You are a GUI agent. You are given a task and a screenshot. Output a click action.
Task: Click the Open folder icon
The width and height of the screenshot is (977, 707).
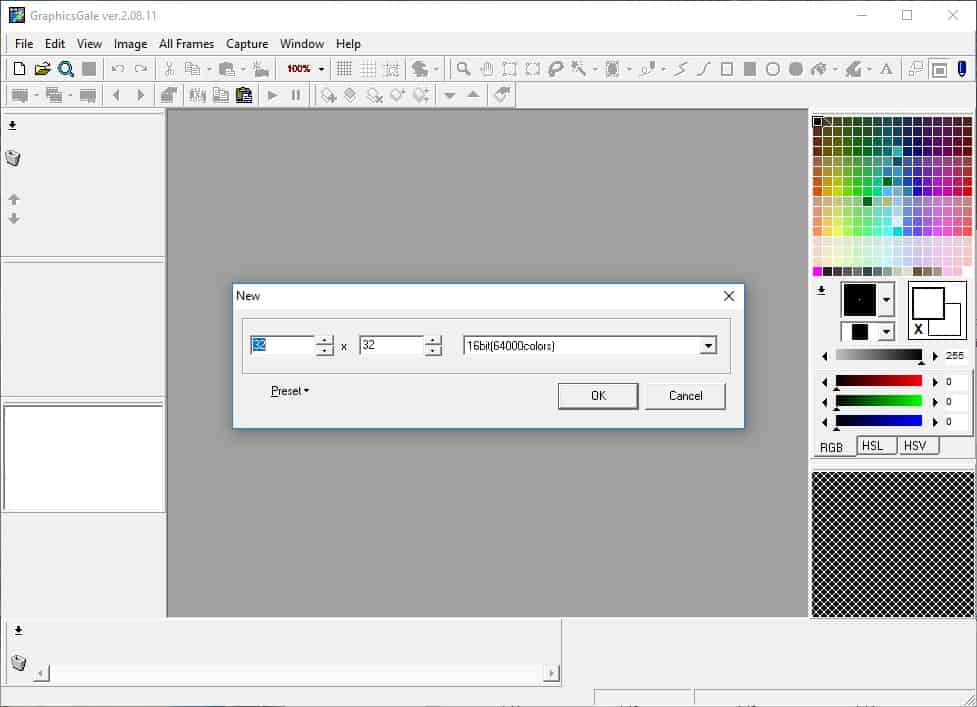[x=42, y=69]
